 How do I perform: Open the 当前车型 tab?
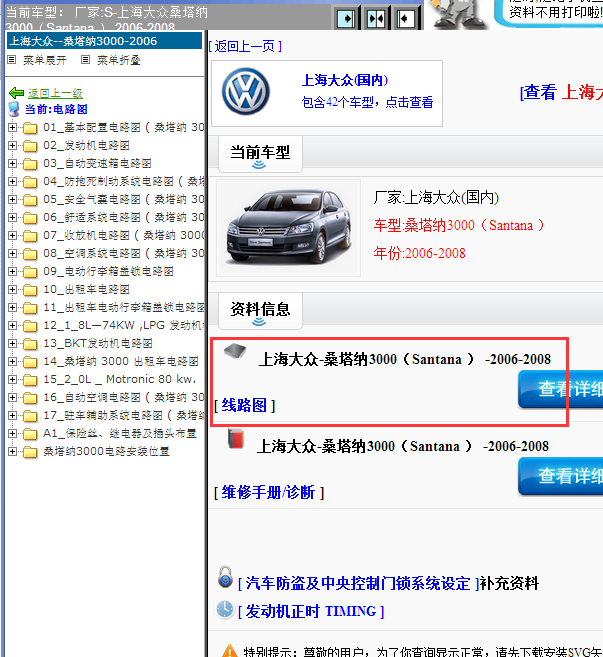coord(260,154)
